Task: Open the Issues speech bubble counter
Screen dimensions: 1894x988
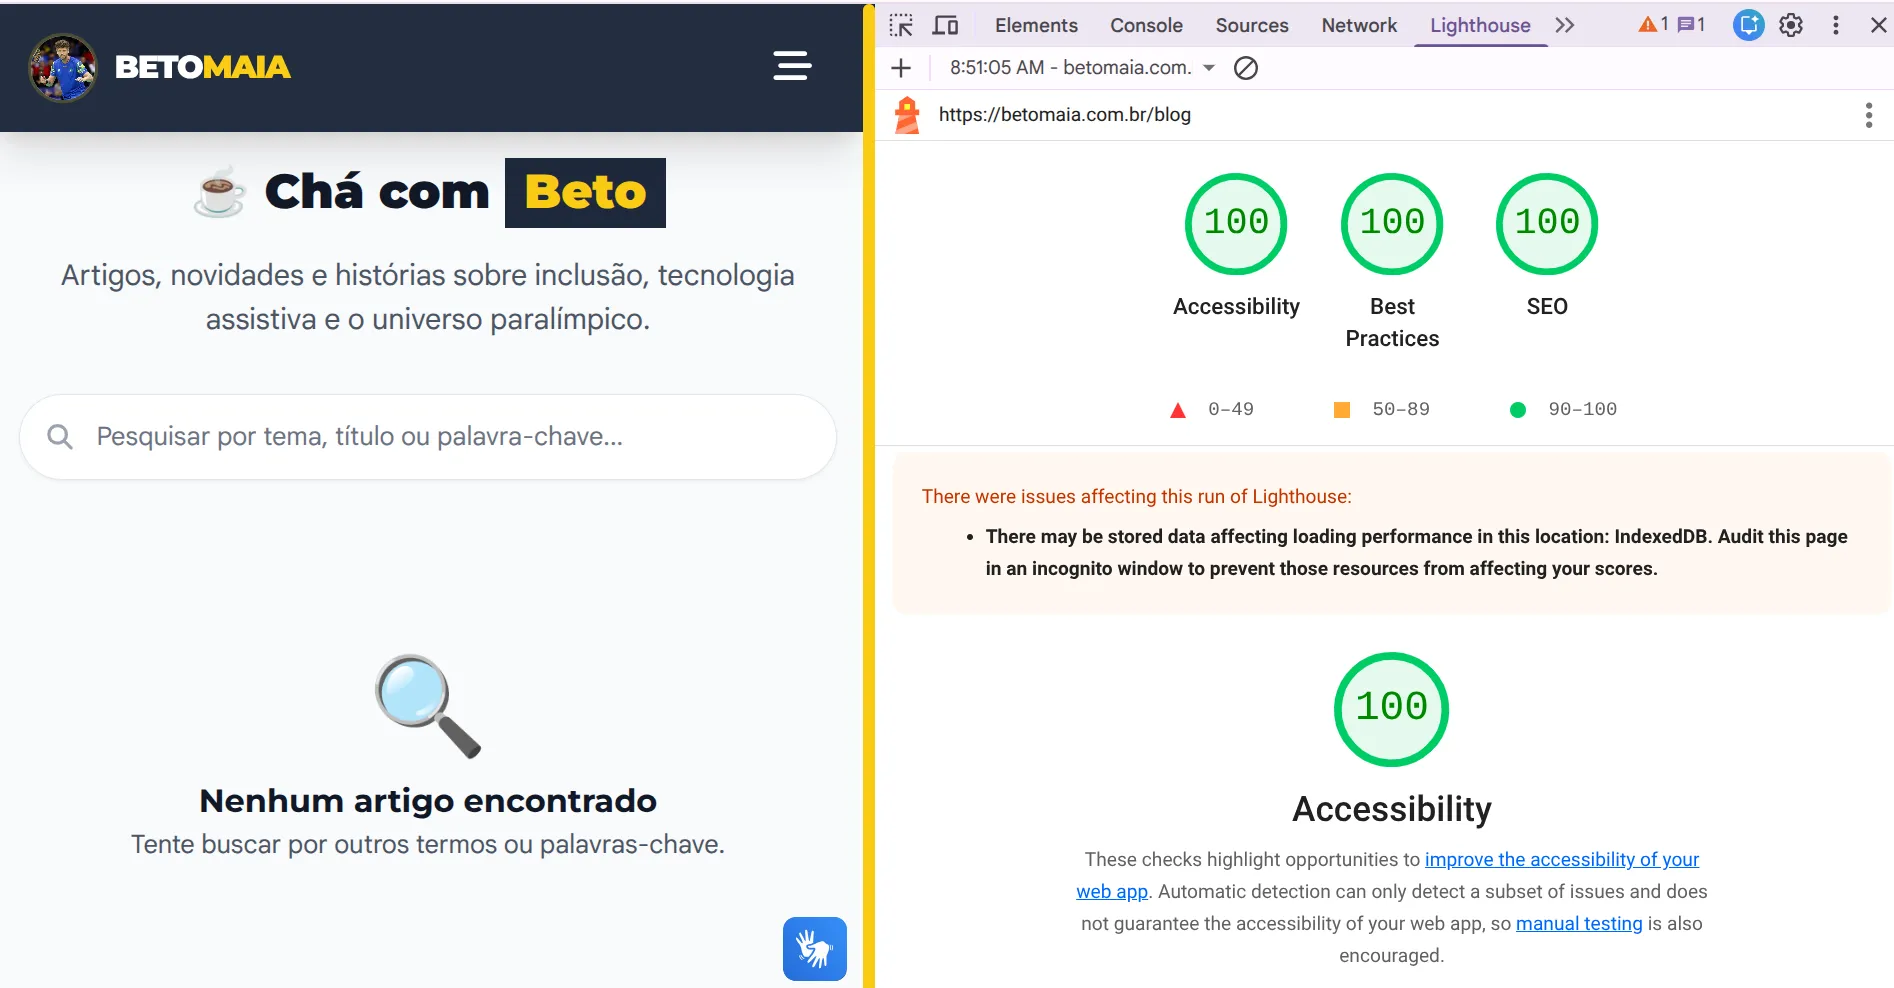Action: (1687, 24)
